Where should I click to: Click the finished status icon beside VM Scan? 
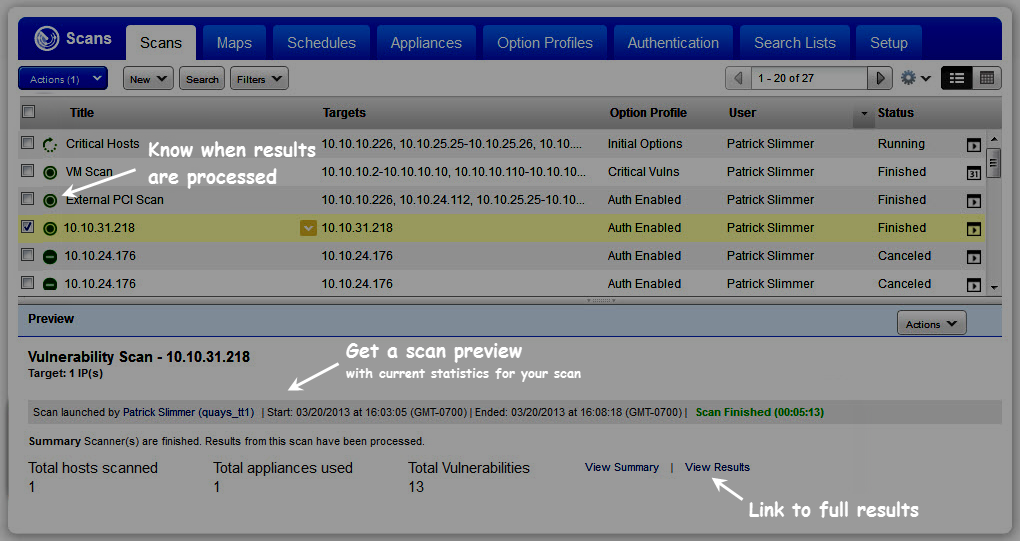point(50,172)
